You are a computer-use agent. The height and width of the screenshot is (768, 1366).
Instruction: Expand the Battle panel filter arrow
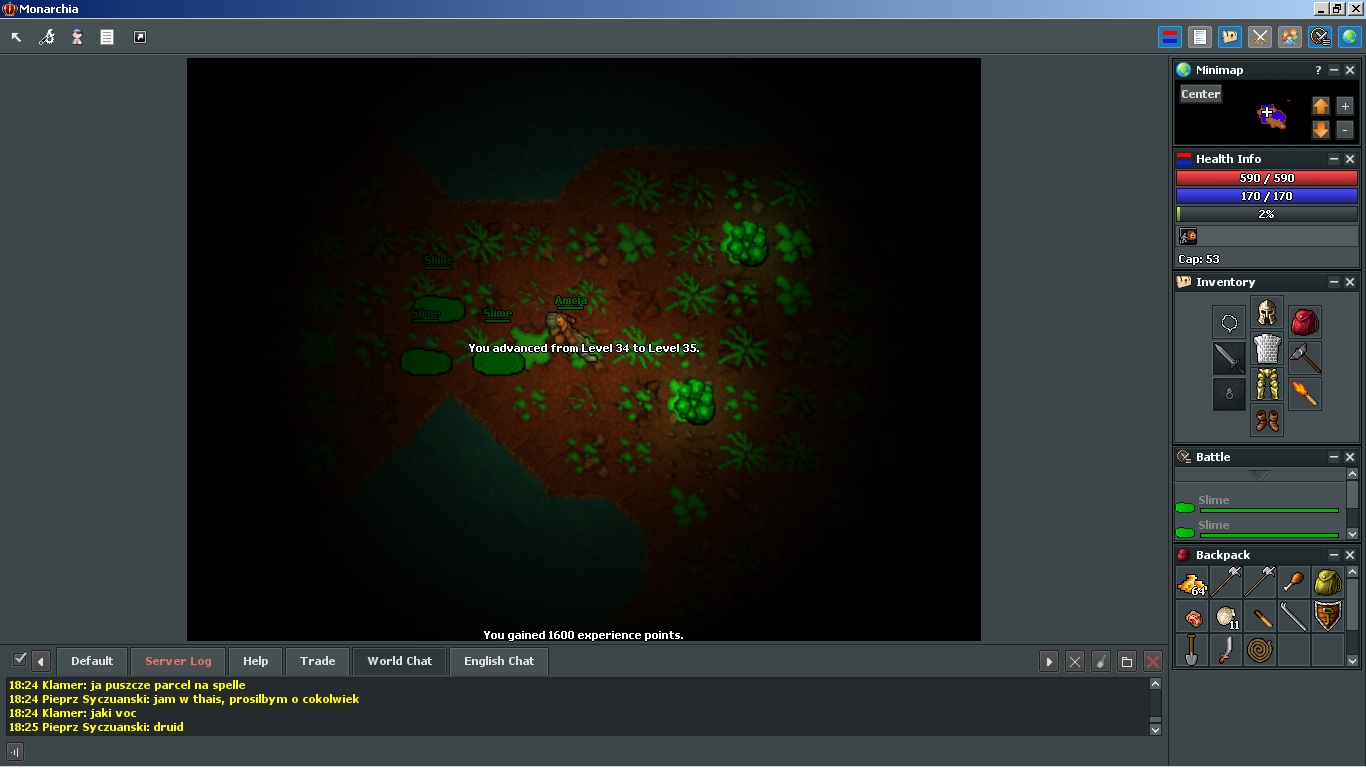tap(1259, 475)
